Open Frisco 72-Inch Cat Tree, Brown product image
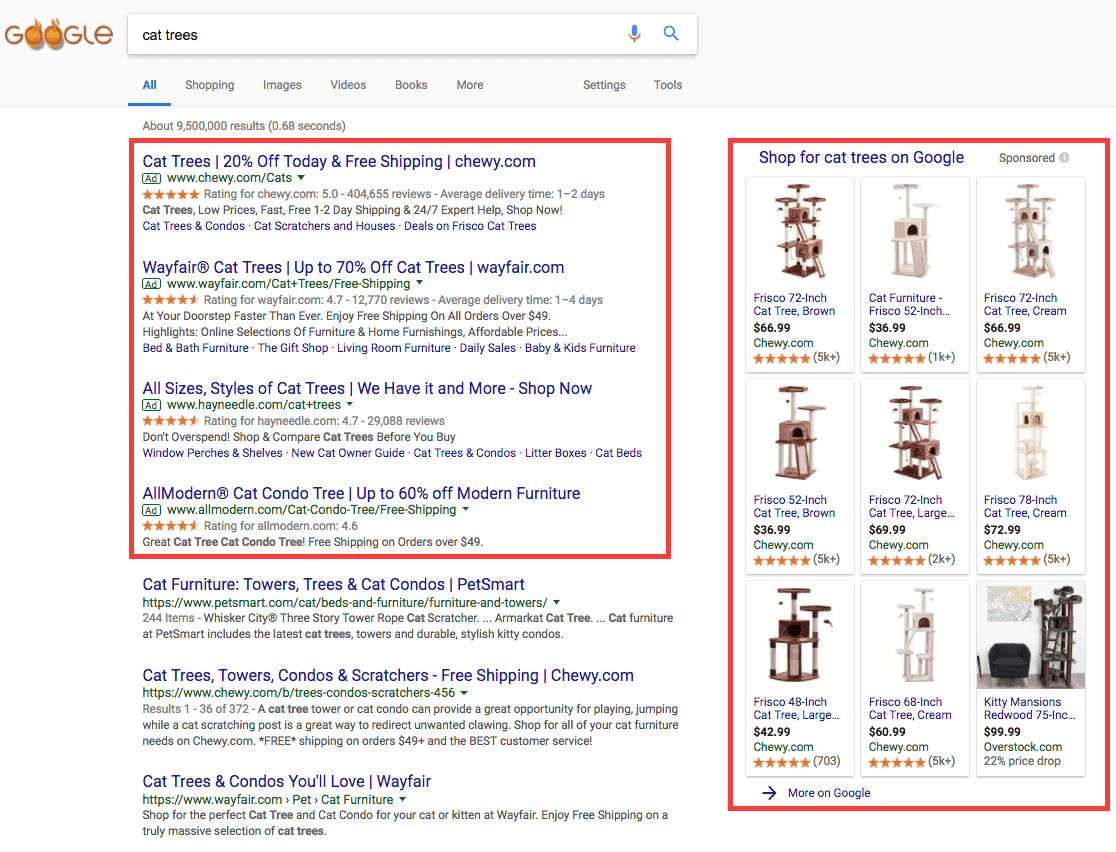 (x=800, y=231)
